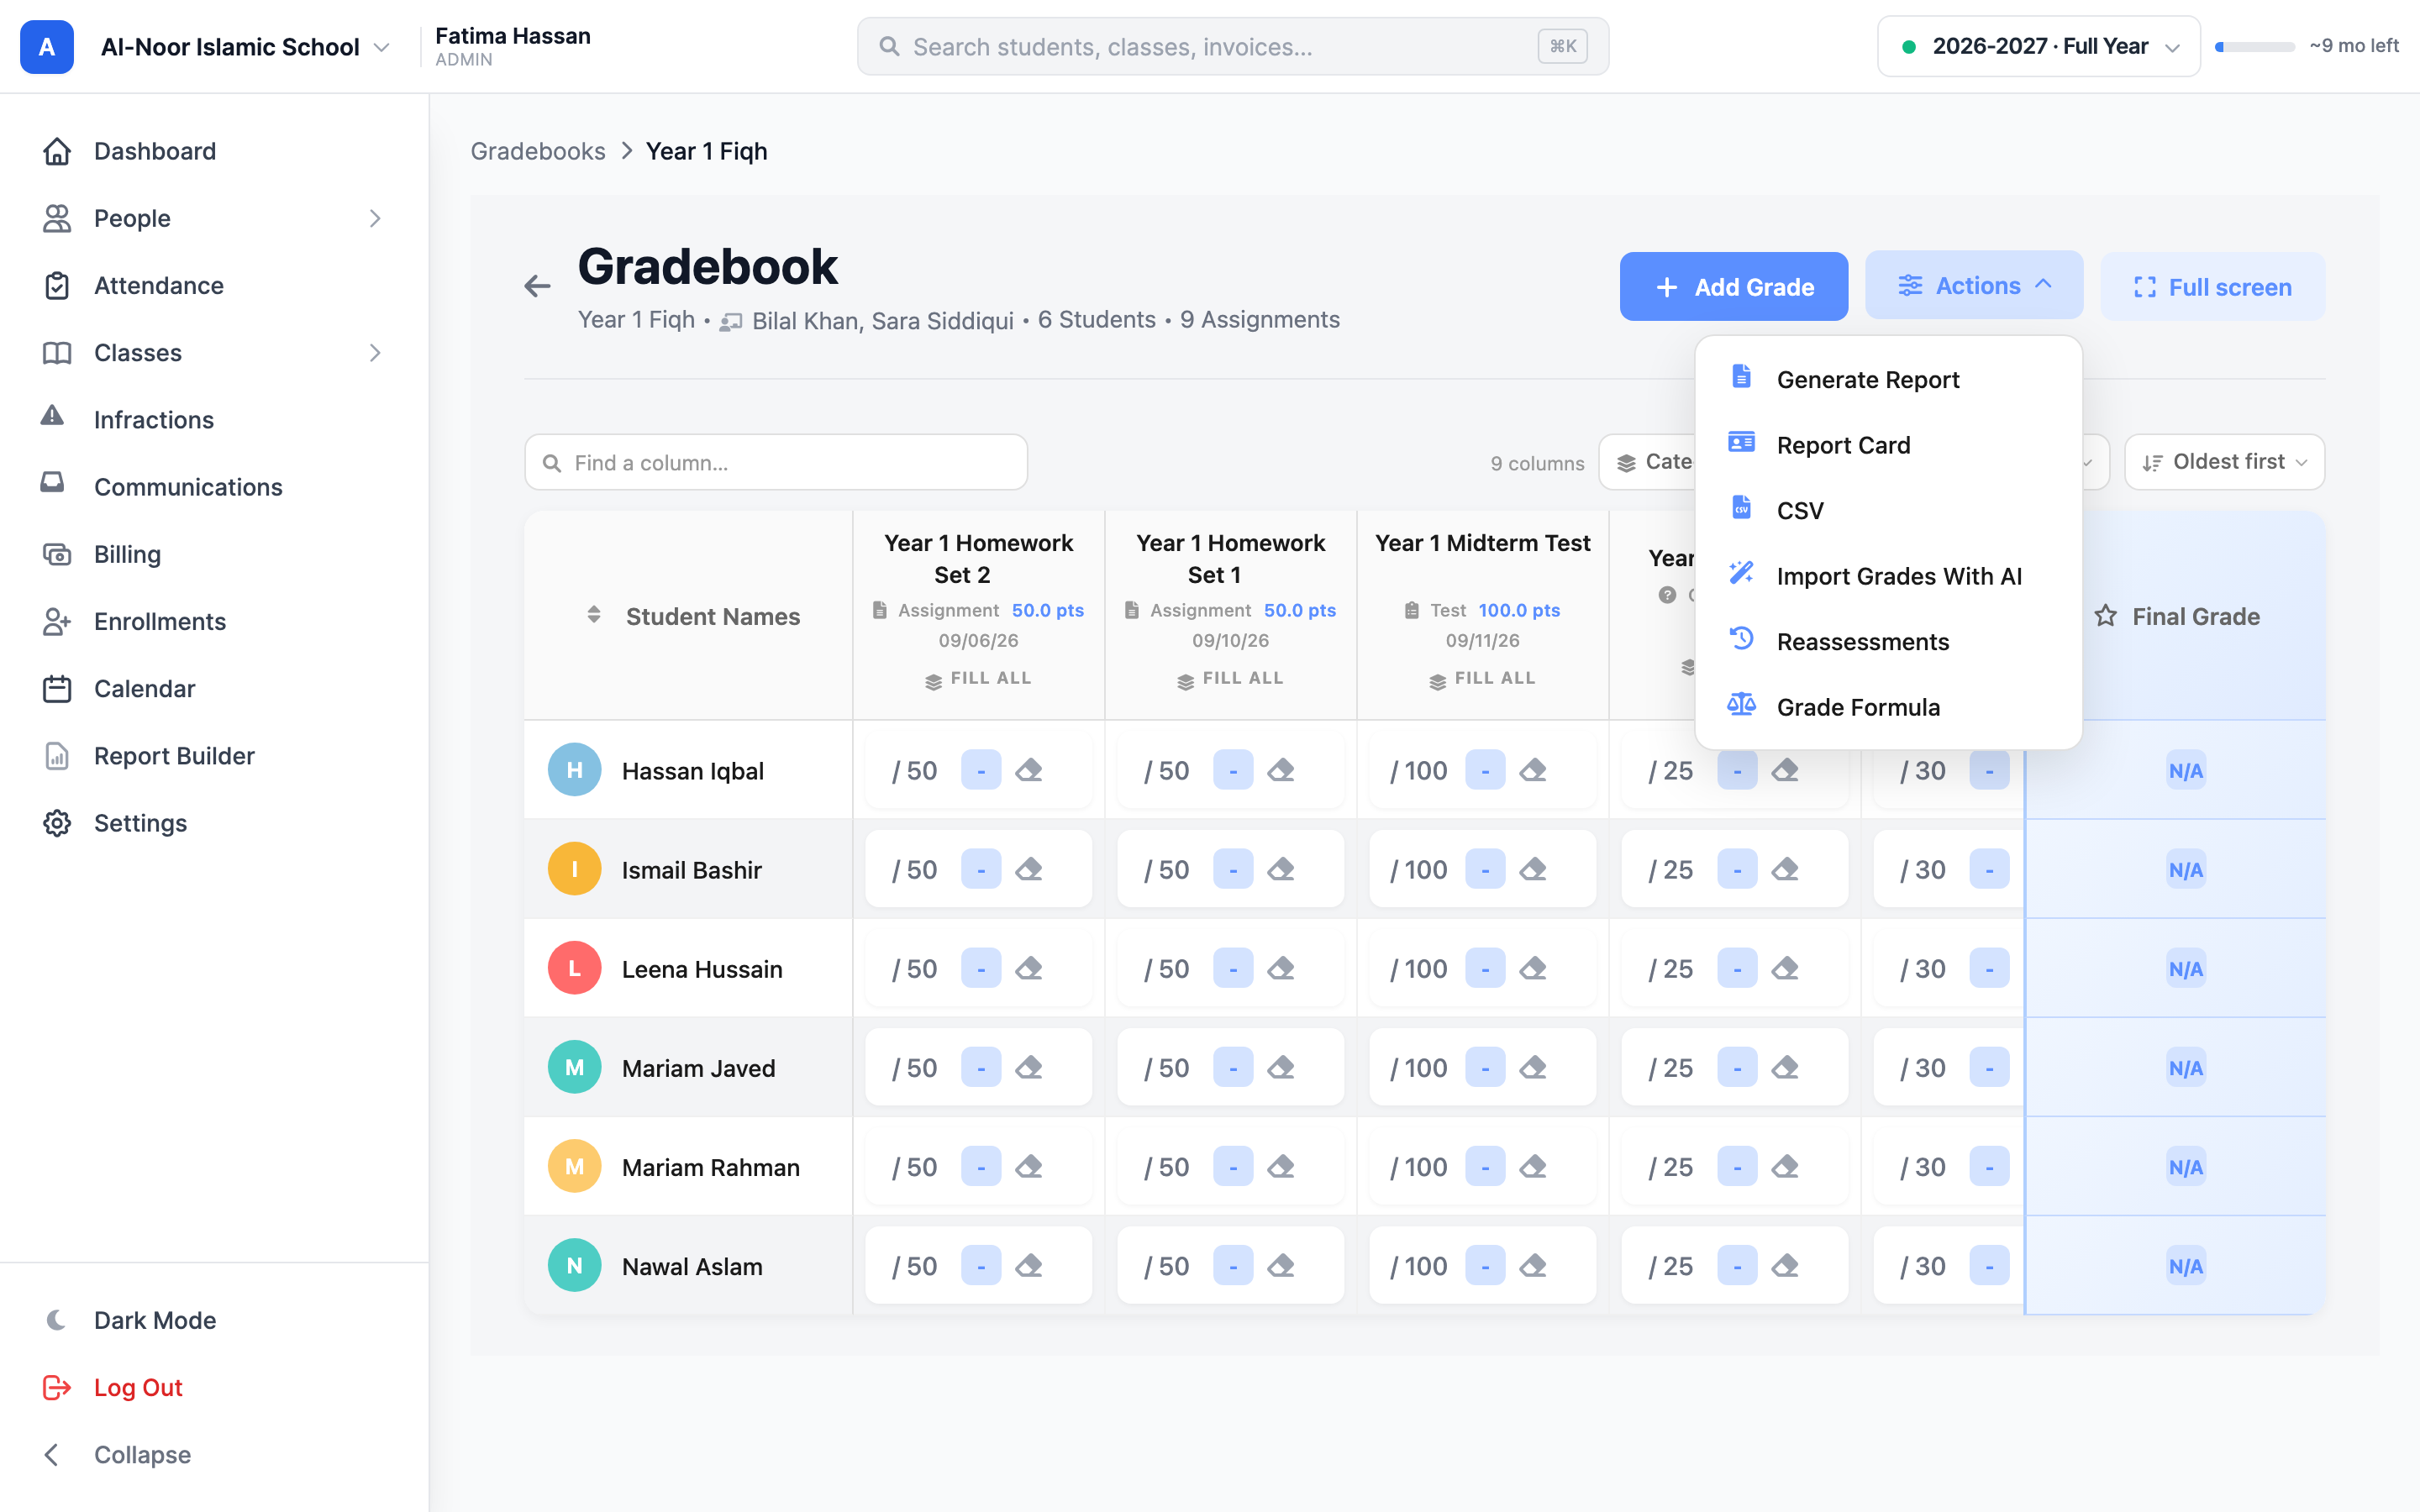Screen dimensions: 2420x1512
Task: Open Calendar icon in sidebar
Action: pyautogui.click(x=57, y=688)
